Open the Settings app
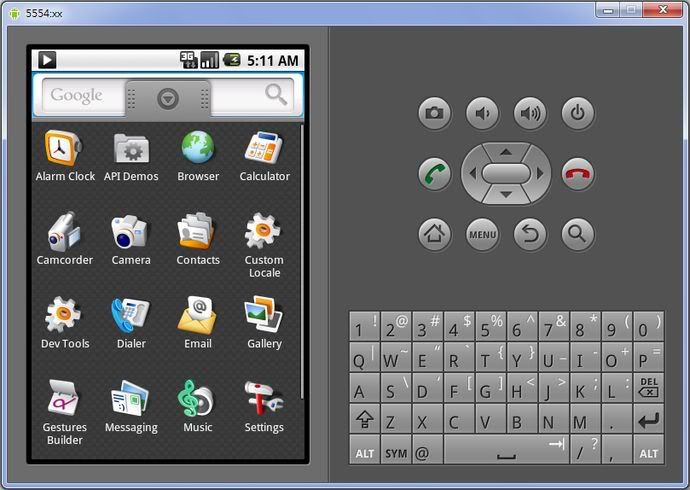Viewport: 690px width, 490px height. click(264, 407)
